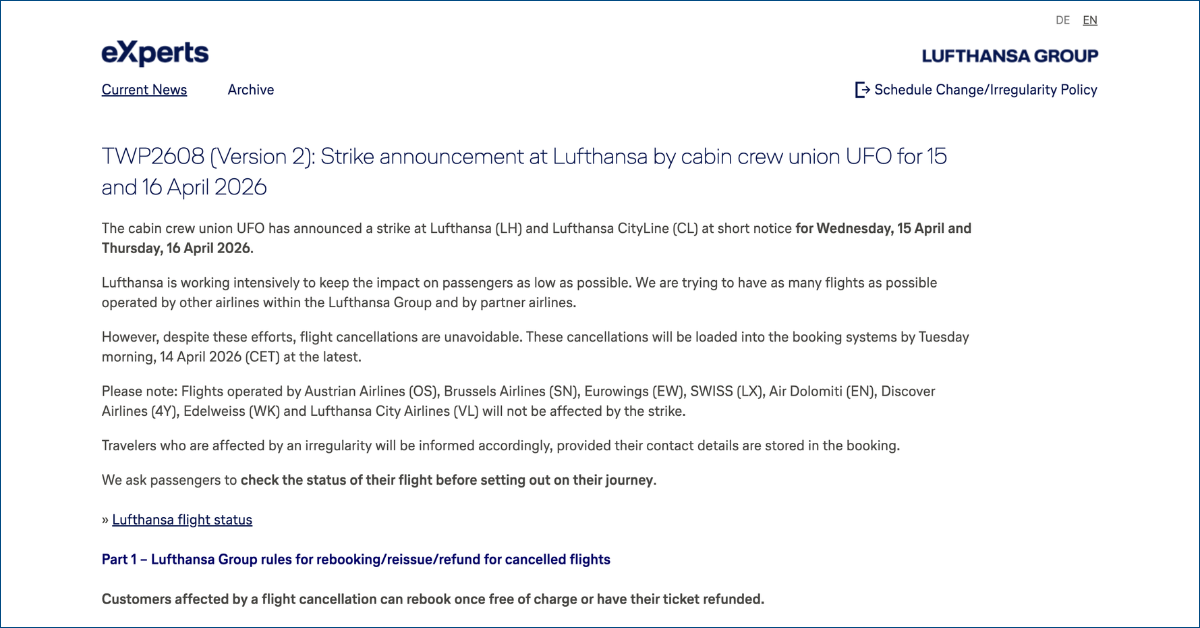
Task: Go to the Archive tab
Action: coord(250,90)
